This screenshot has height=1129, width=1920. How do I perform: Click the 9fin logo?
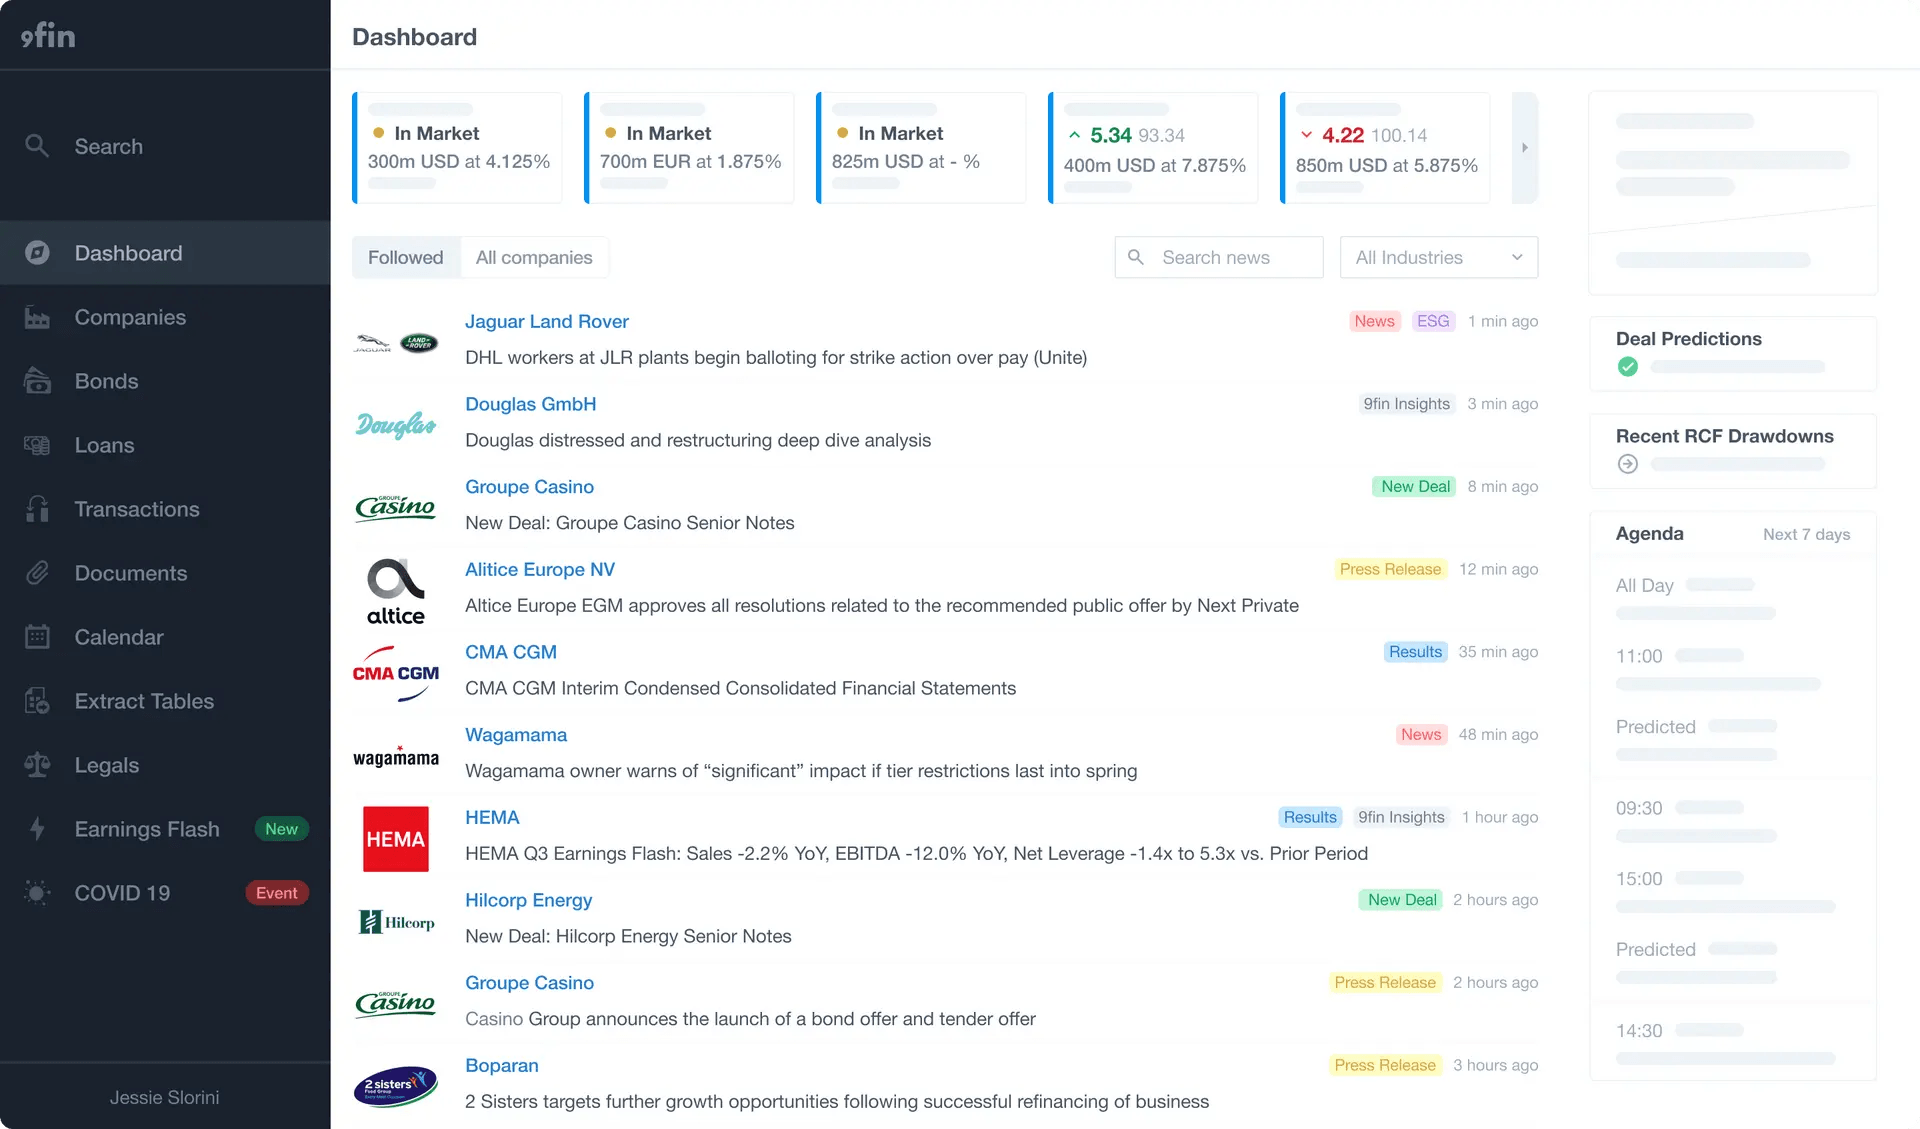click(48, 36)
